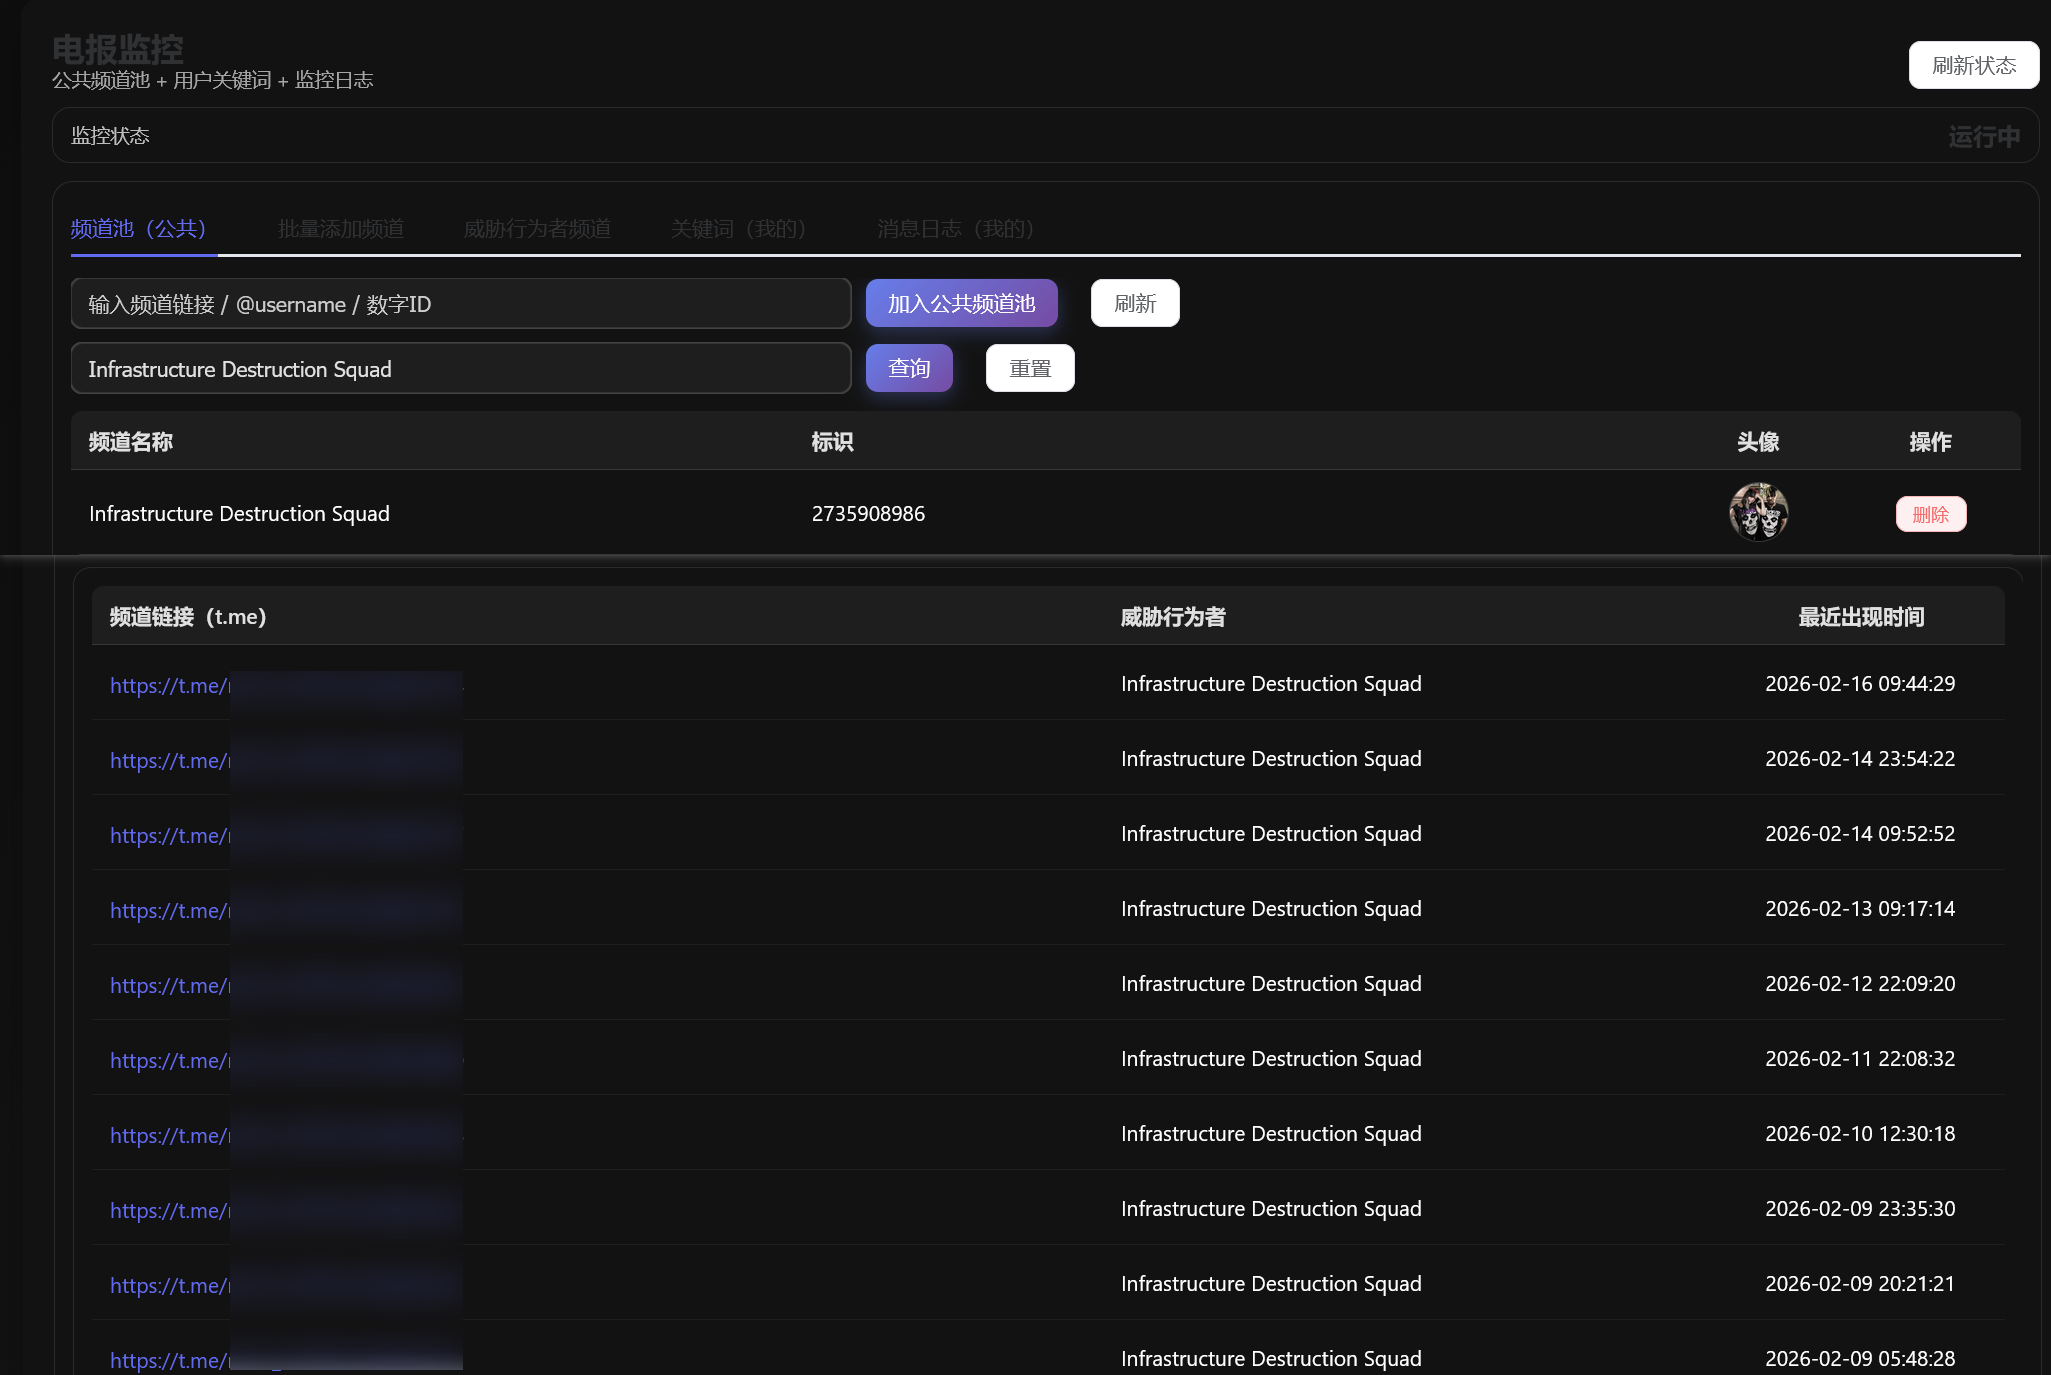Open t.me link dated 2026-02-16 09:44:29

tap(169, 686)
